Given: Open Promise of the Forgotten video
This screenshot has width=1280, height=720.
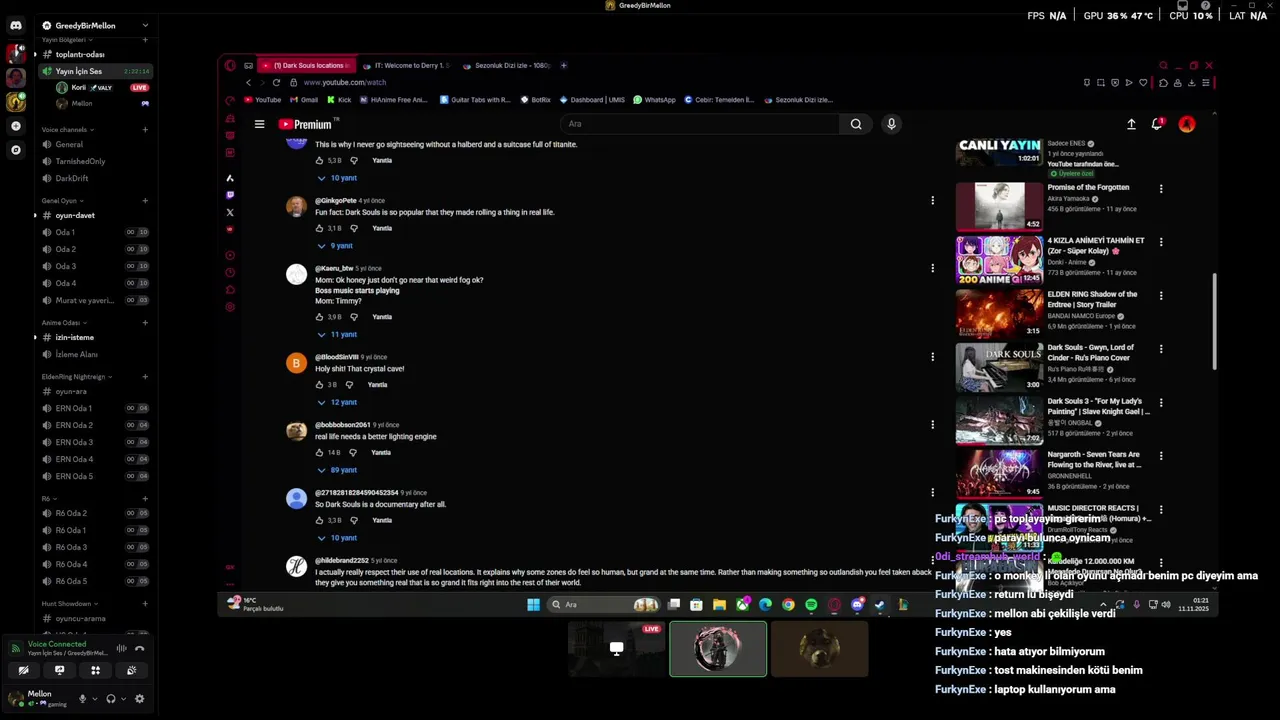Looking at the screenshot, I should pyautogui.click(x=1088, y=187).
